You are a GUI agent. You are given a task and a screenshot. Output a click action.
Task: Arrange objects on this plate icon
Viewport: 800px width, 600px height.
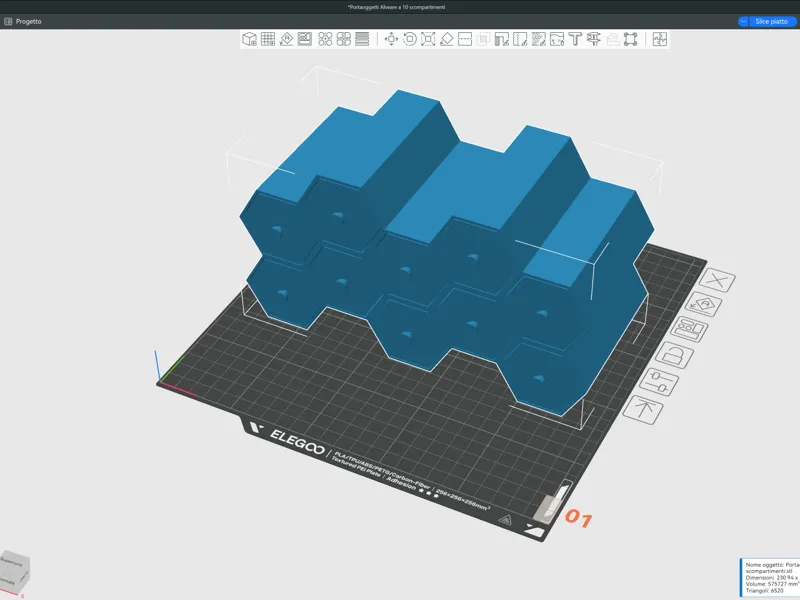(689, 329)
